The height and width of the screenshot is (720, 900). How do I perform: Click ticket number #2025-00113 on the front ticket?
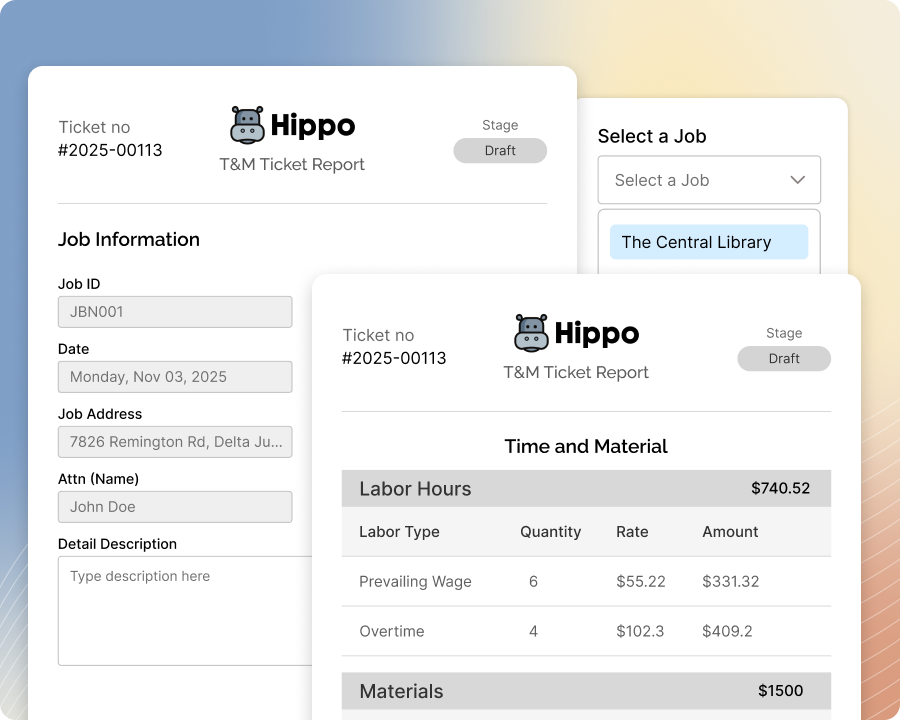(x=394, y=358)
